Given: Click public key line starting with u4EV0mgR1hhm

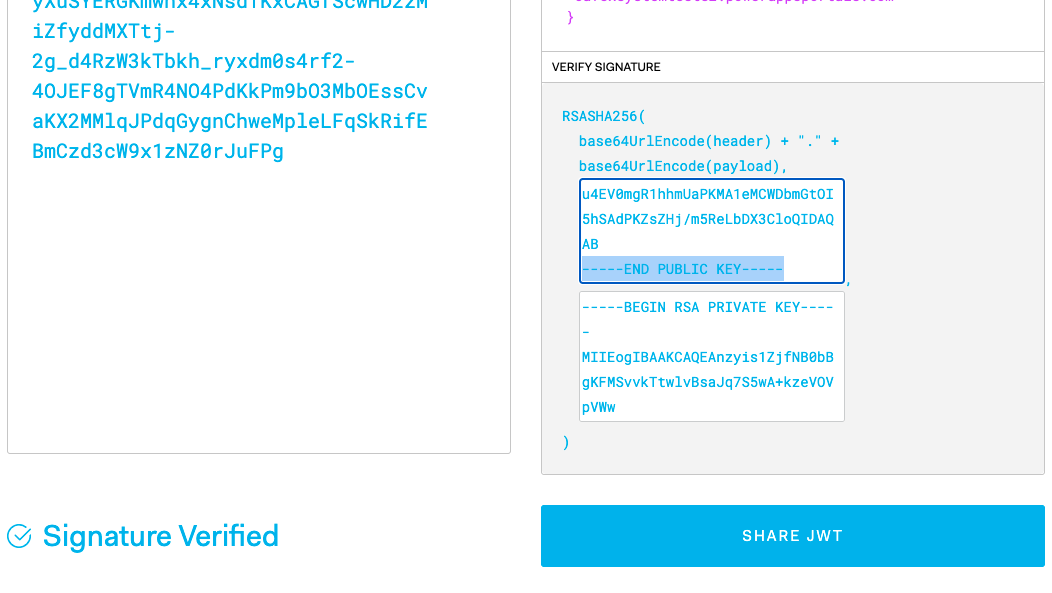Looking at the screenshot, I should tap(707, 195).
